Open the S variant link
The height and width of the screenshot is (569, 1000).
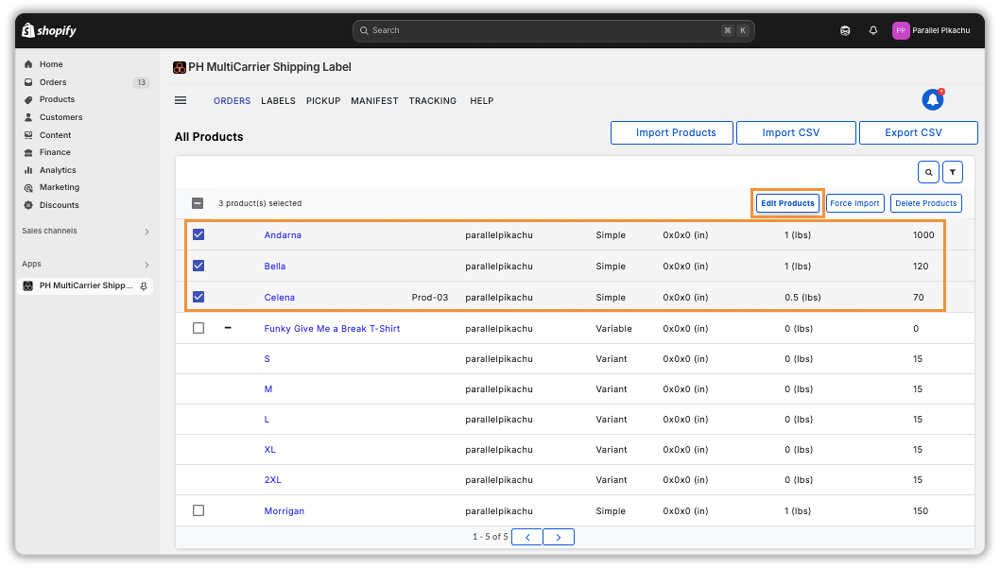267,358
